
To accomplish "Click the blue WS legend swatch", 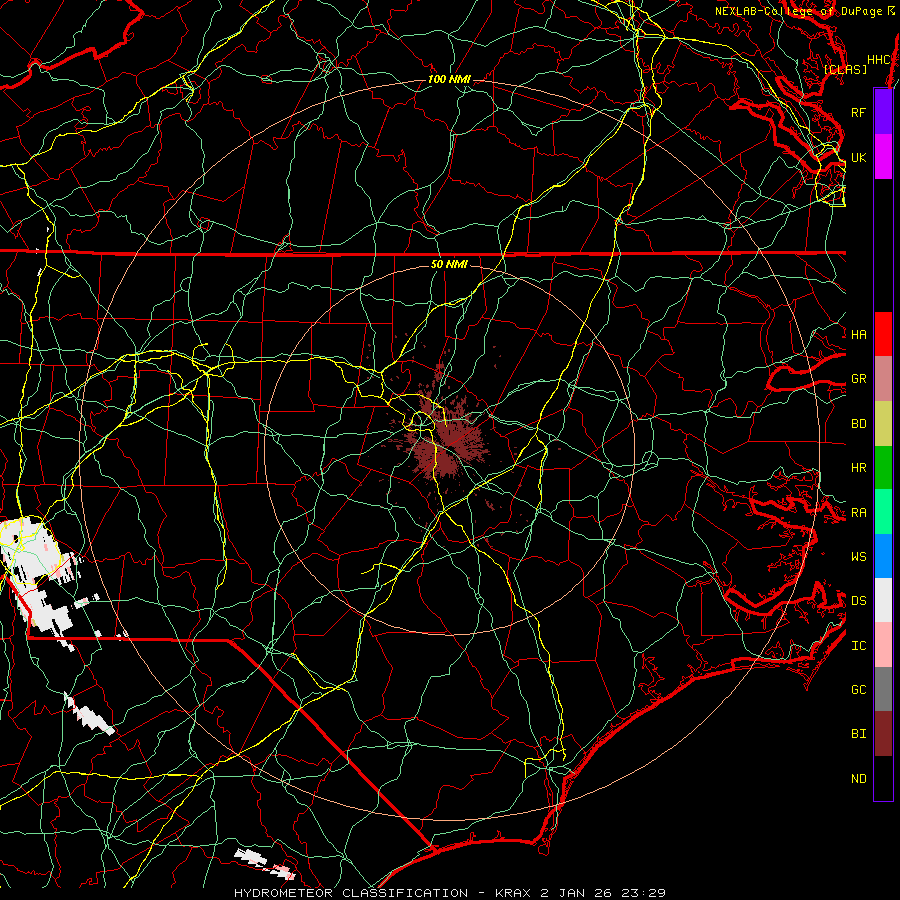I will click(x=883, y=556).
